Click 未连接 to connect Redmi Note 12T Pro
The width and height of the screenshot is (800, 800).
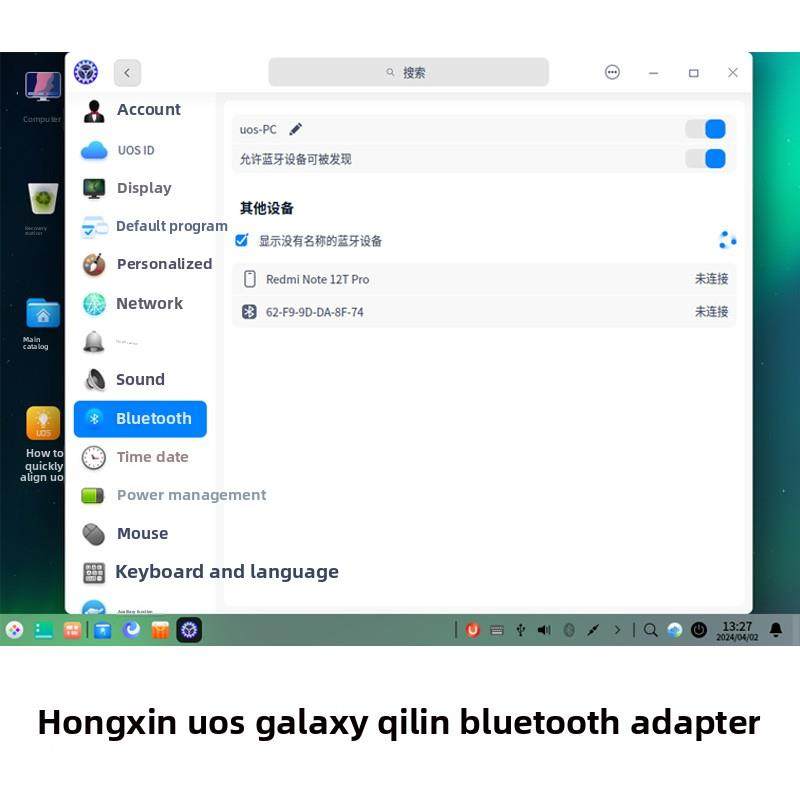pyautogui.click(x=711, y=279)
